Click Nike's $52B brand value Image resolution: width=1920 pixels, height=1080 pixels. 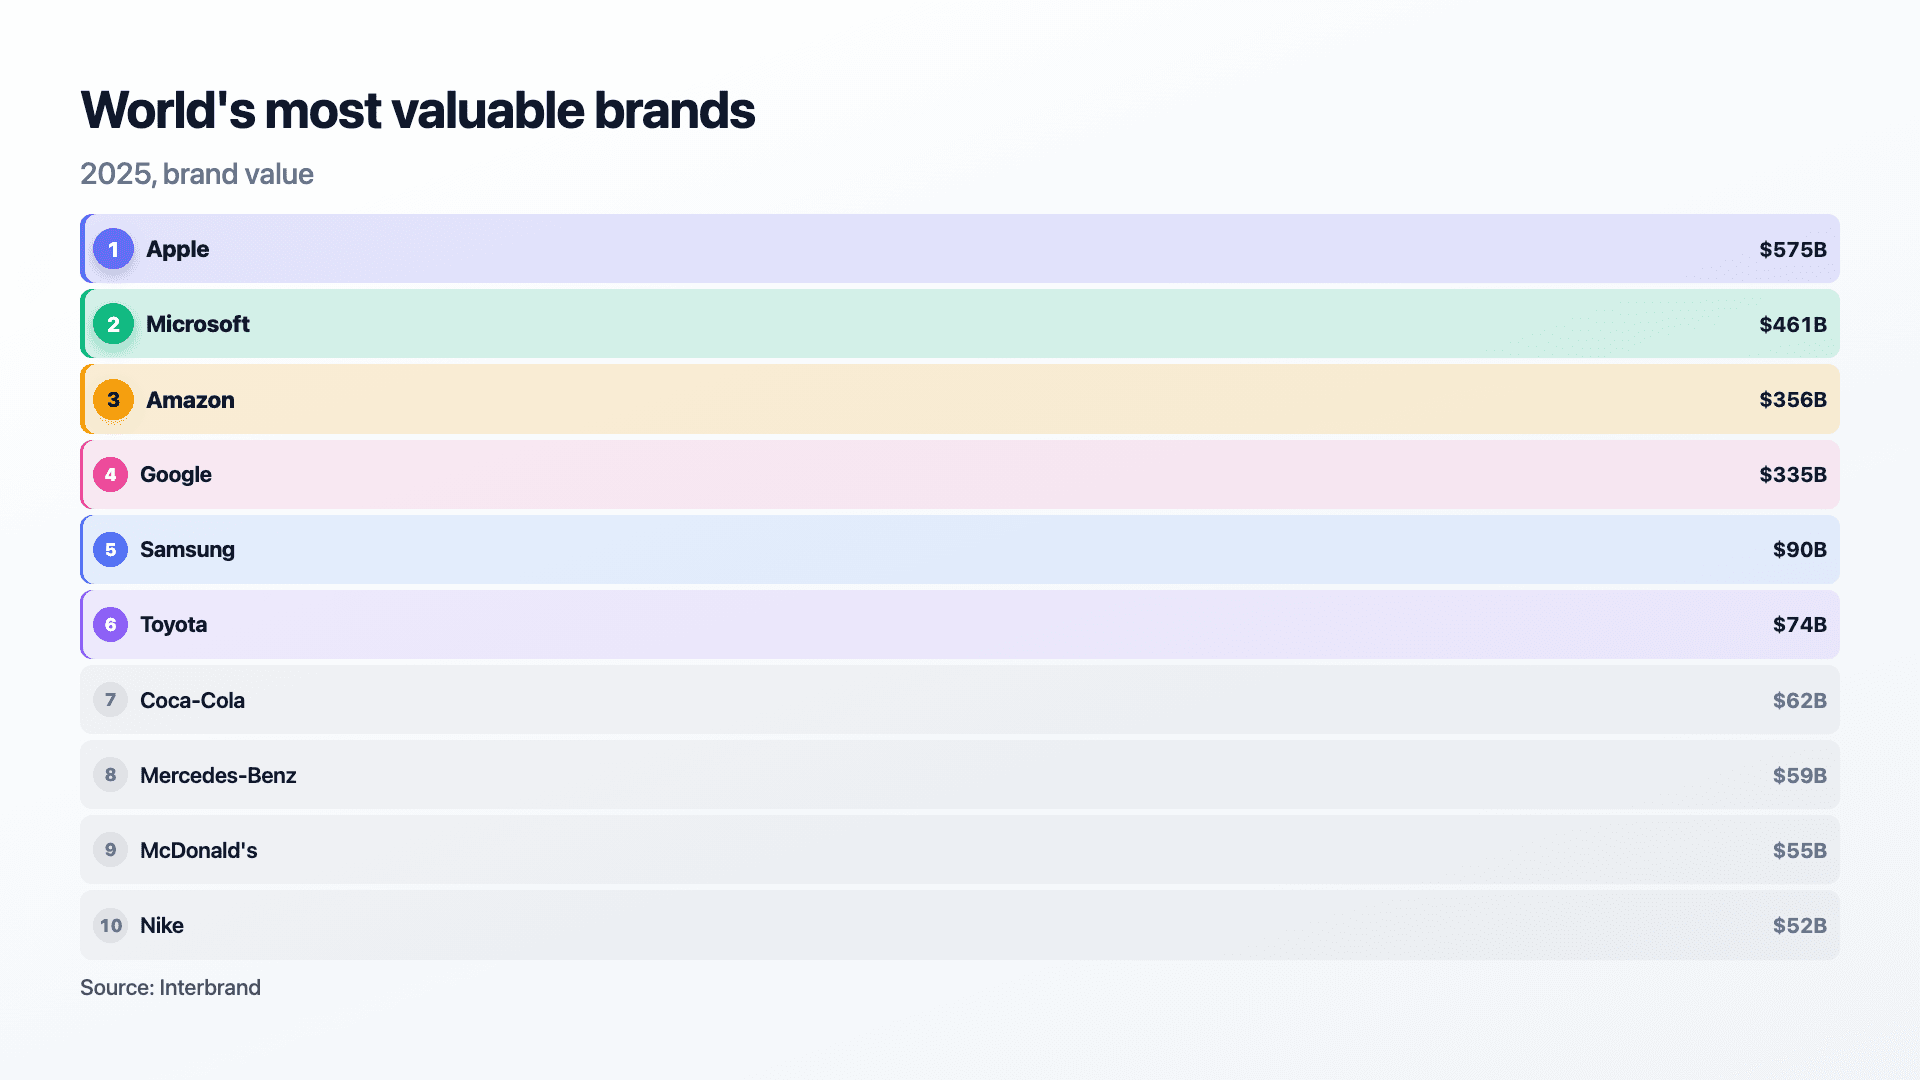click(x=1800, y=926)
